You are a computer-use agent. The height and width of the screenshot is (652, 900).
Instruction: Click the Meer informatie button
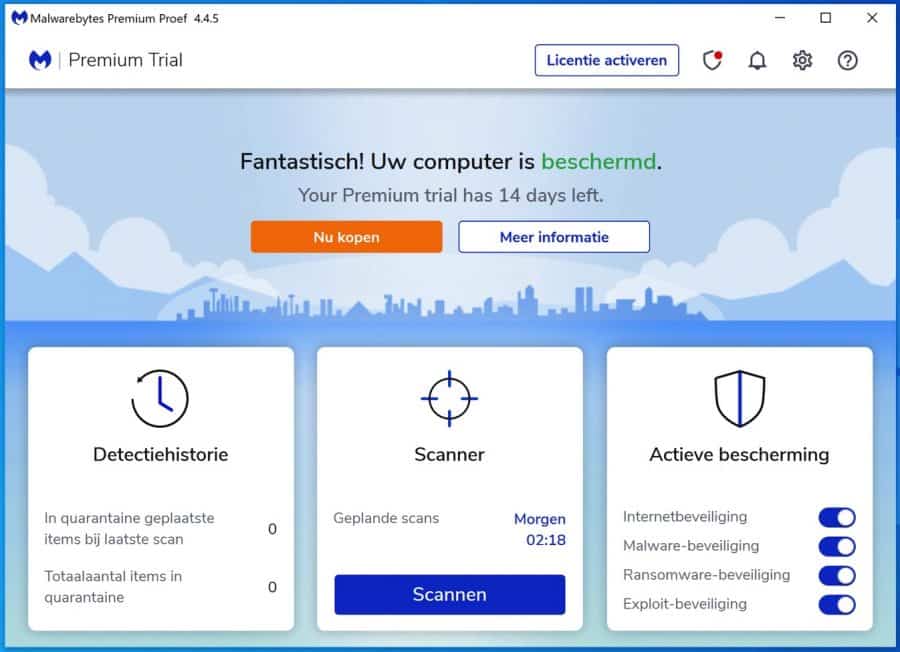coord(554,236)
